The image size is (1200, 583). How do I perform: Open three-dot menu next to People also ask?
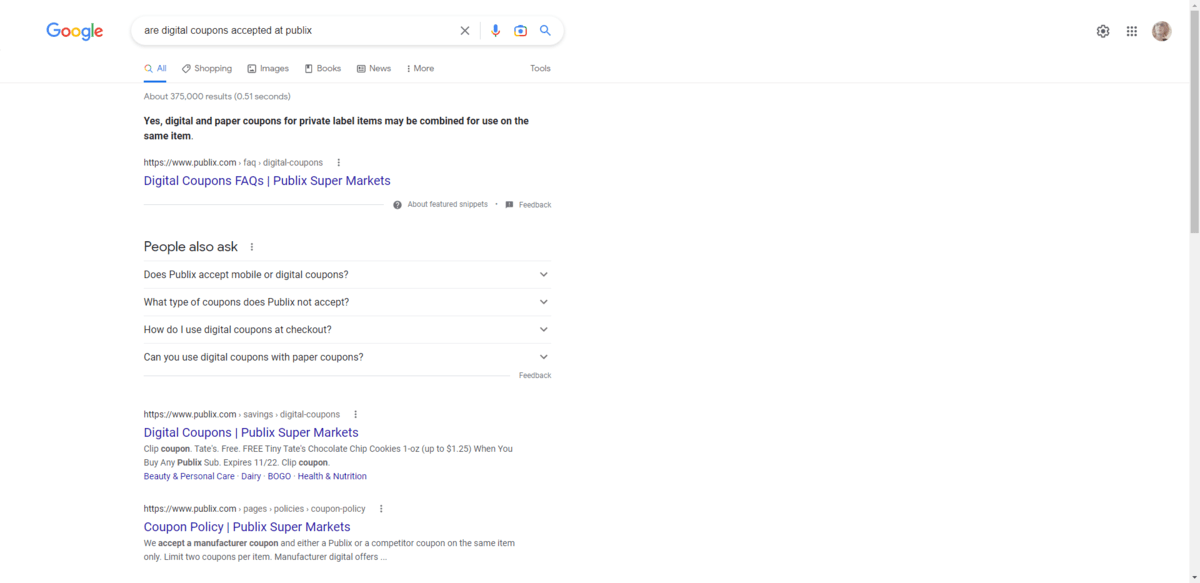pos(252,247)
